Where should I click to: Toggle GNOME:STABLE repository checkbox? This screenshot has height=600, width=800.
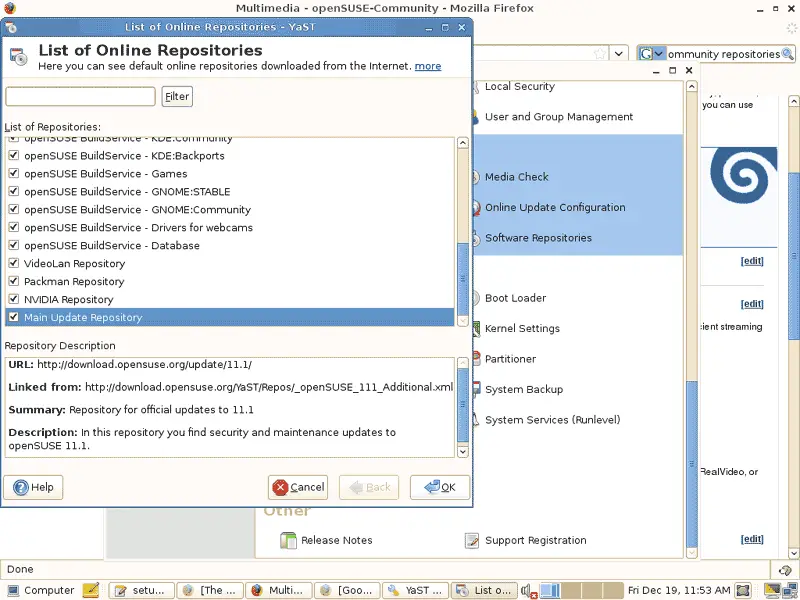coord(14,191)
